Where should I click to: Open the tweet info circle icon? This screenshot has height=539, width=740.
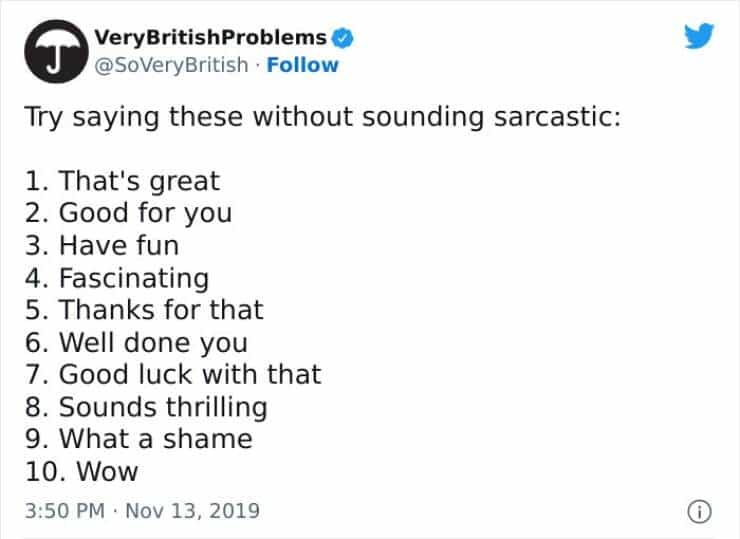click(697, 510)
